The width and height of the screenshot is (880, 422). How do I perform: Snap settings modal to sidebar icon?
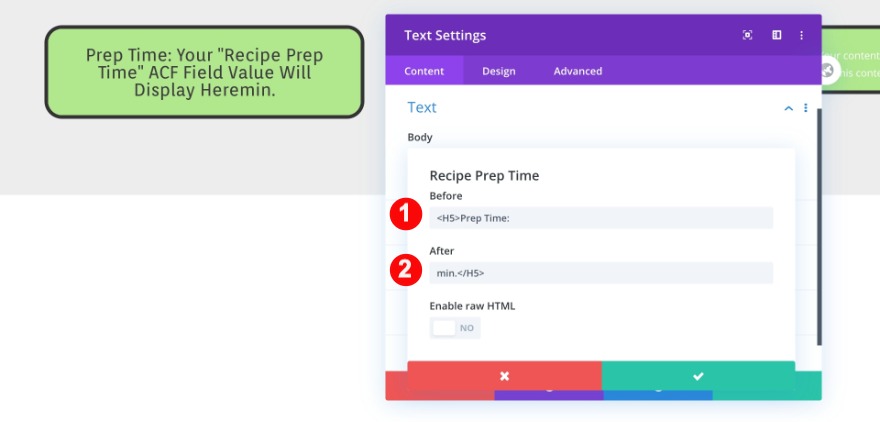coord(776,35)
